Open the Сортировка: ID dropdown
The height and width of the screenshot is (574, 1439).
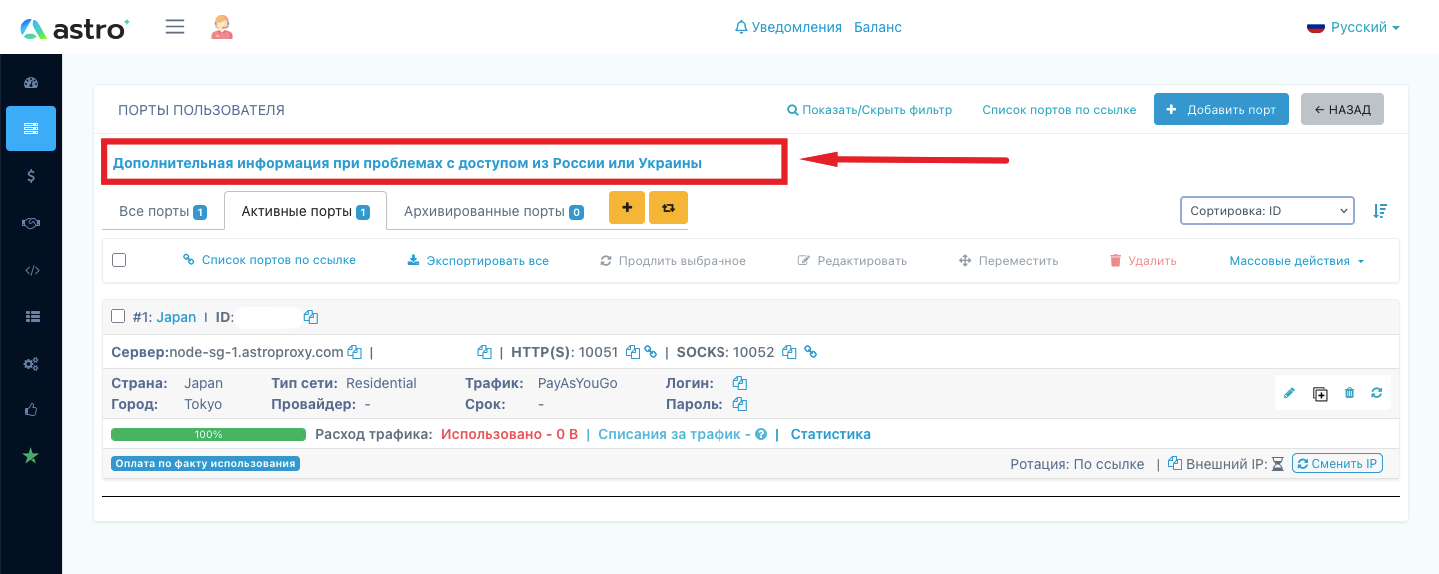point(1267,211)
